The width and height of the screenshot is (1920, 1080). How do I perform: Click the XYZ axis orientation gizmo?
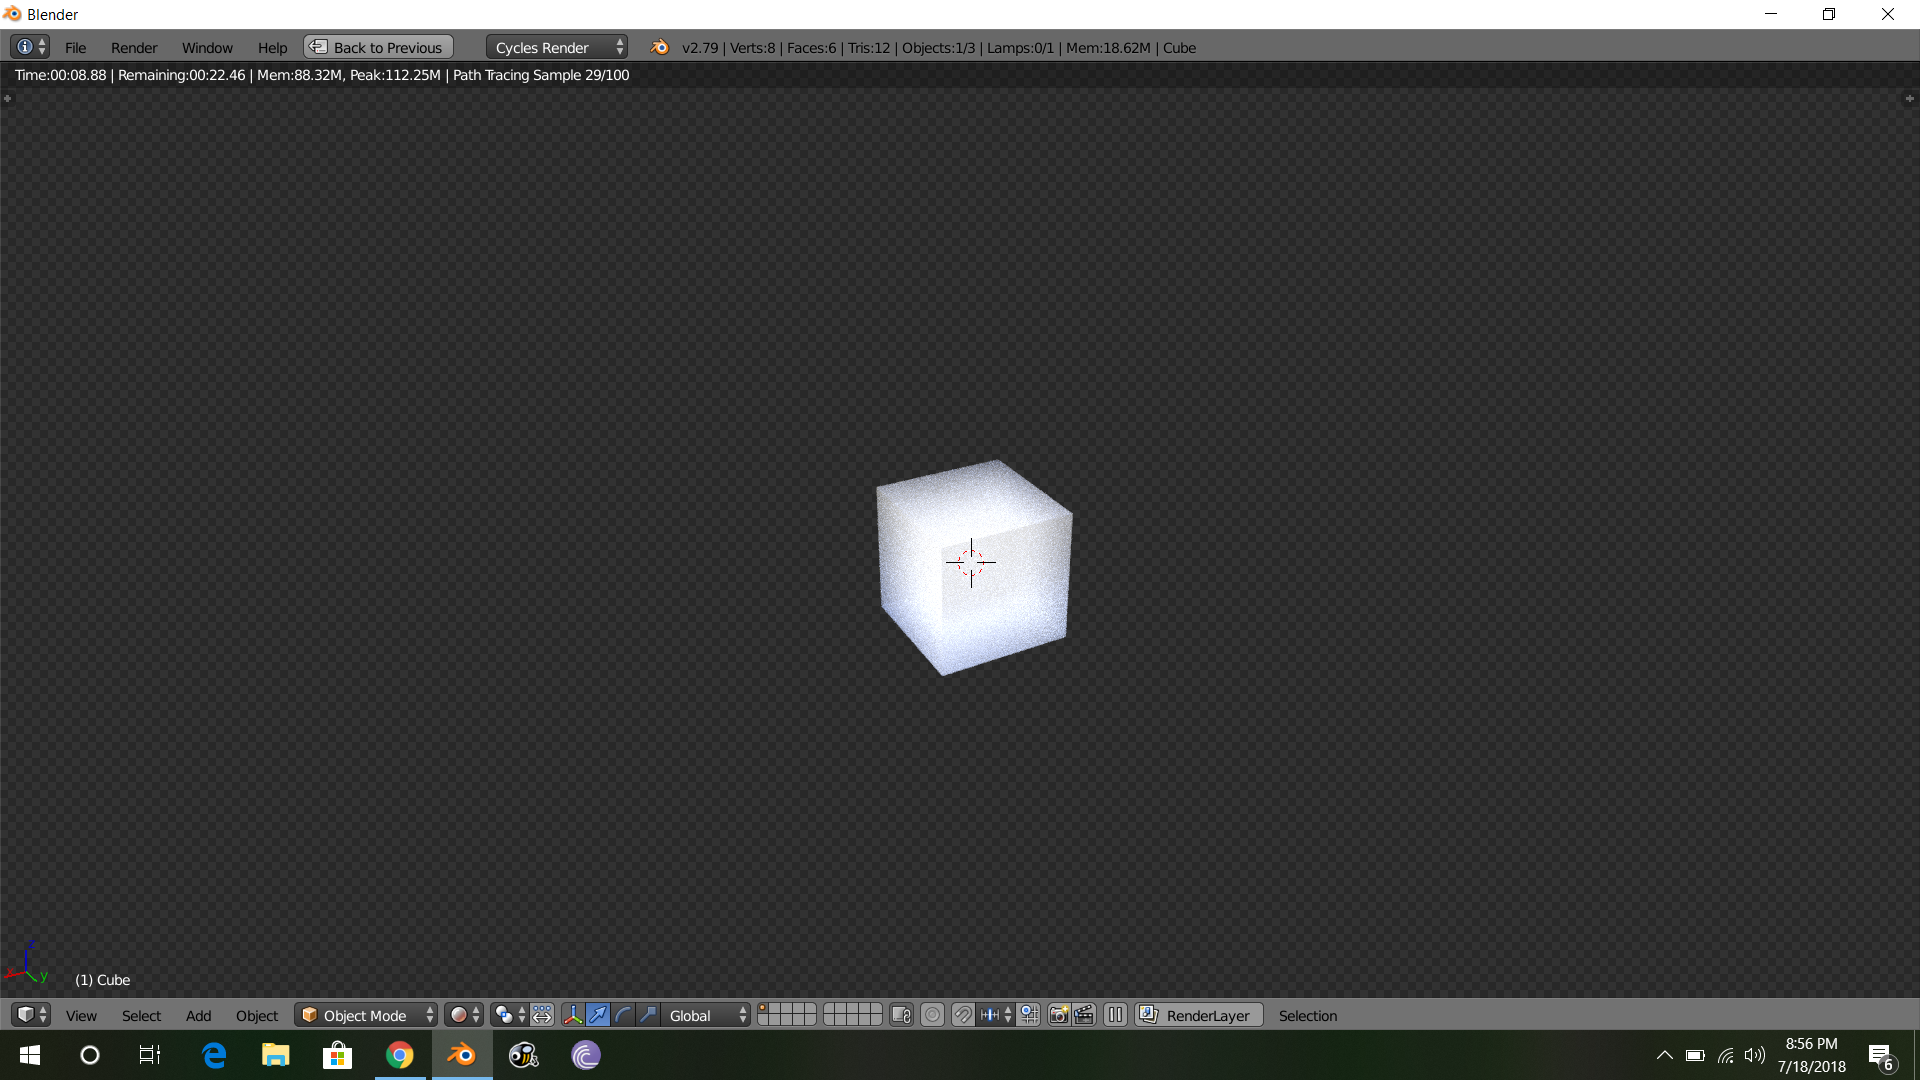click(27, 962)
